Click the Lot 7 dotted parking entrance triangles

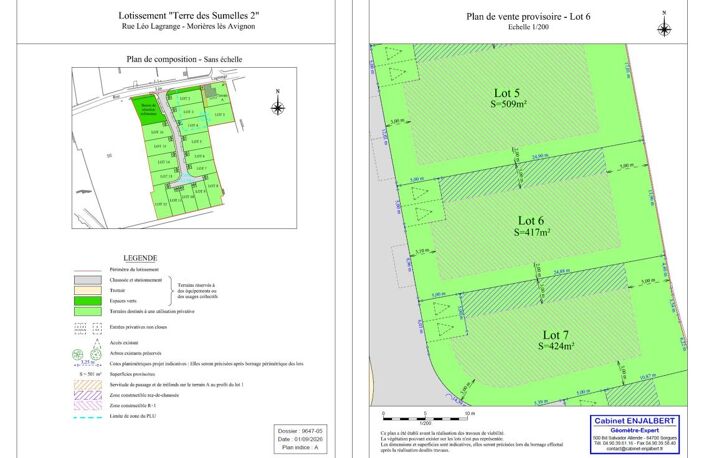pyautogui.click(x=443, y=319)
